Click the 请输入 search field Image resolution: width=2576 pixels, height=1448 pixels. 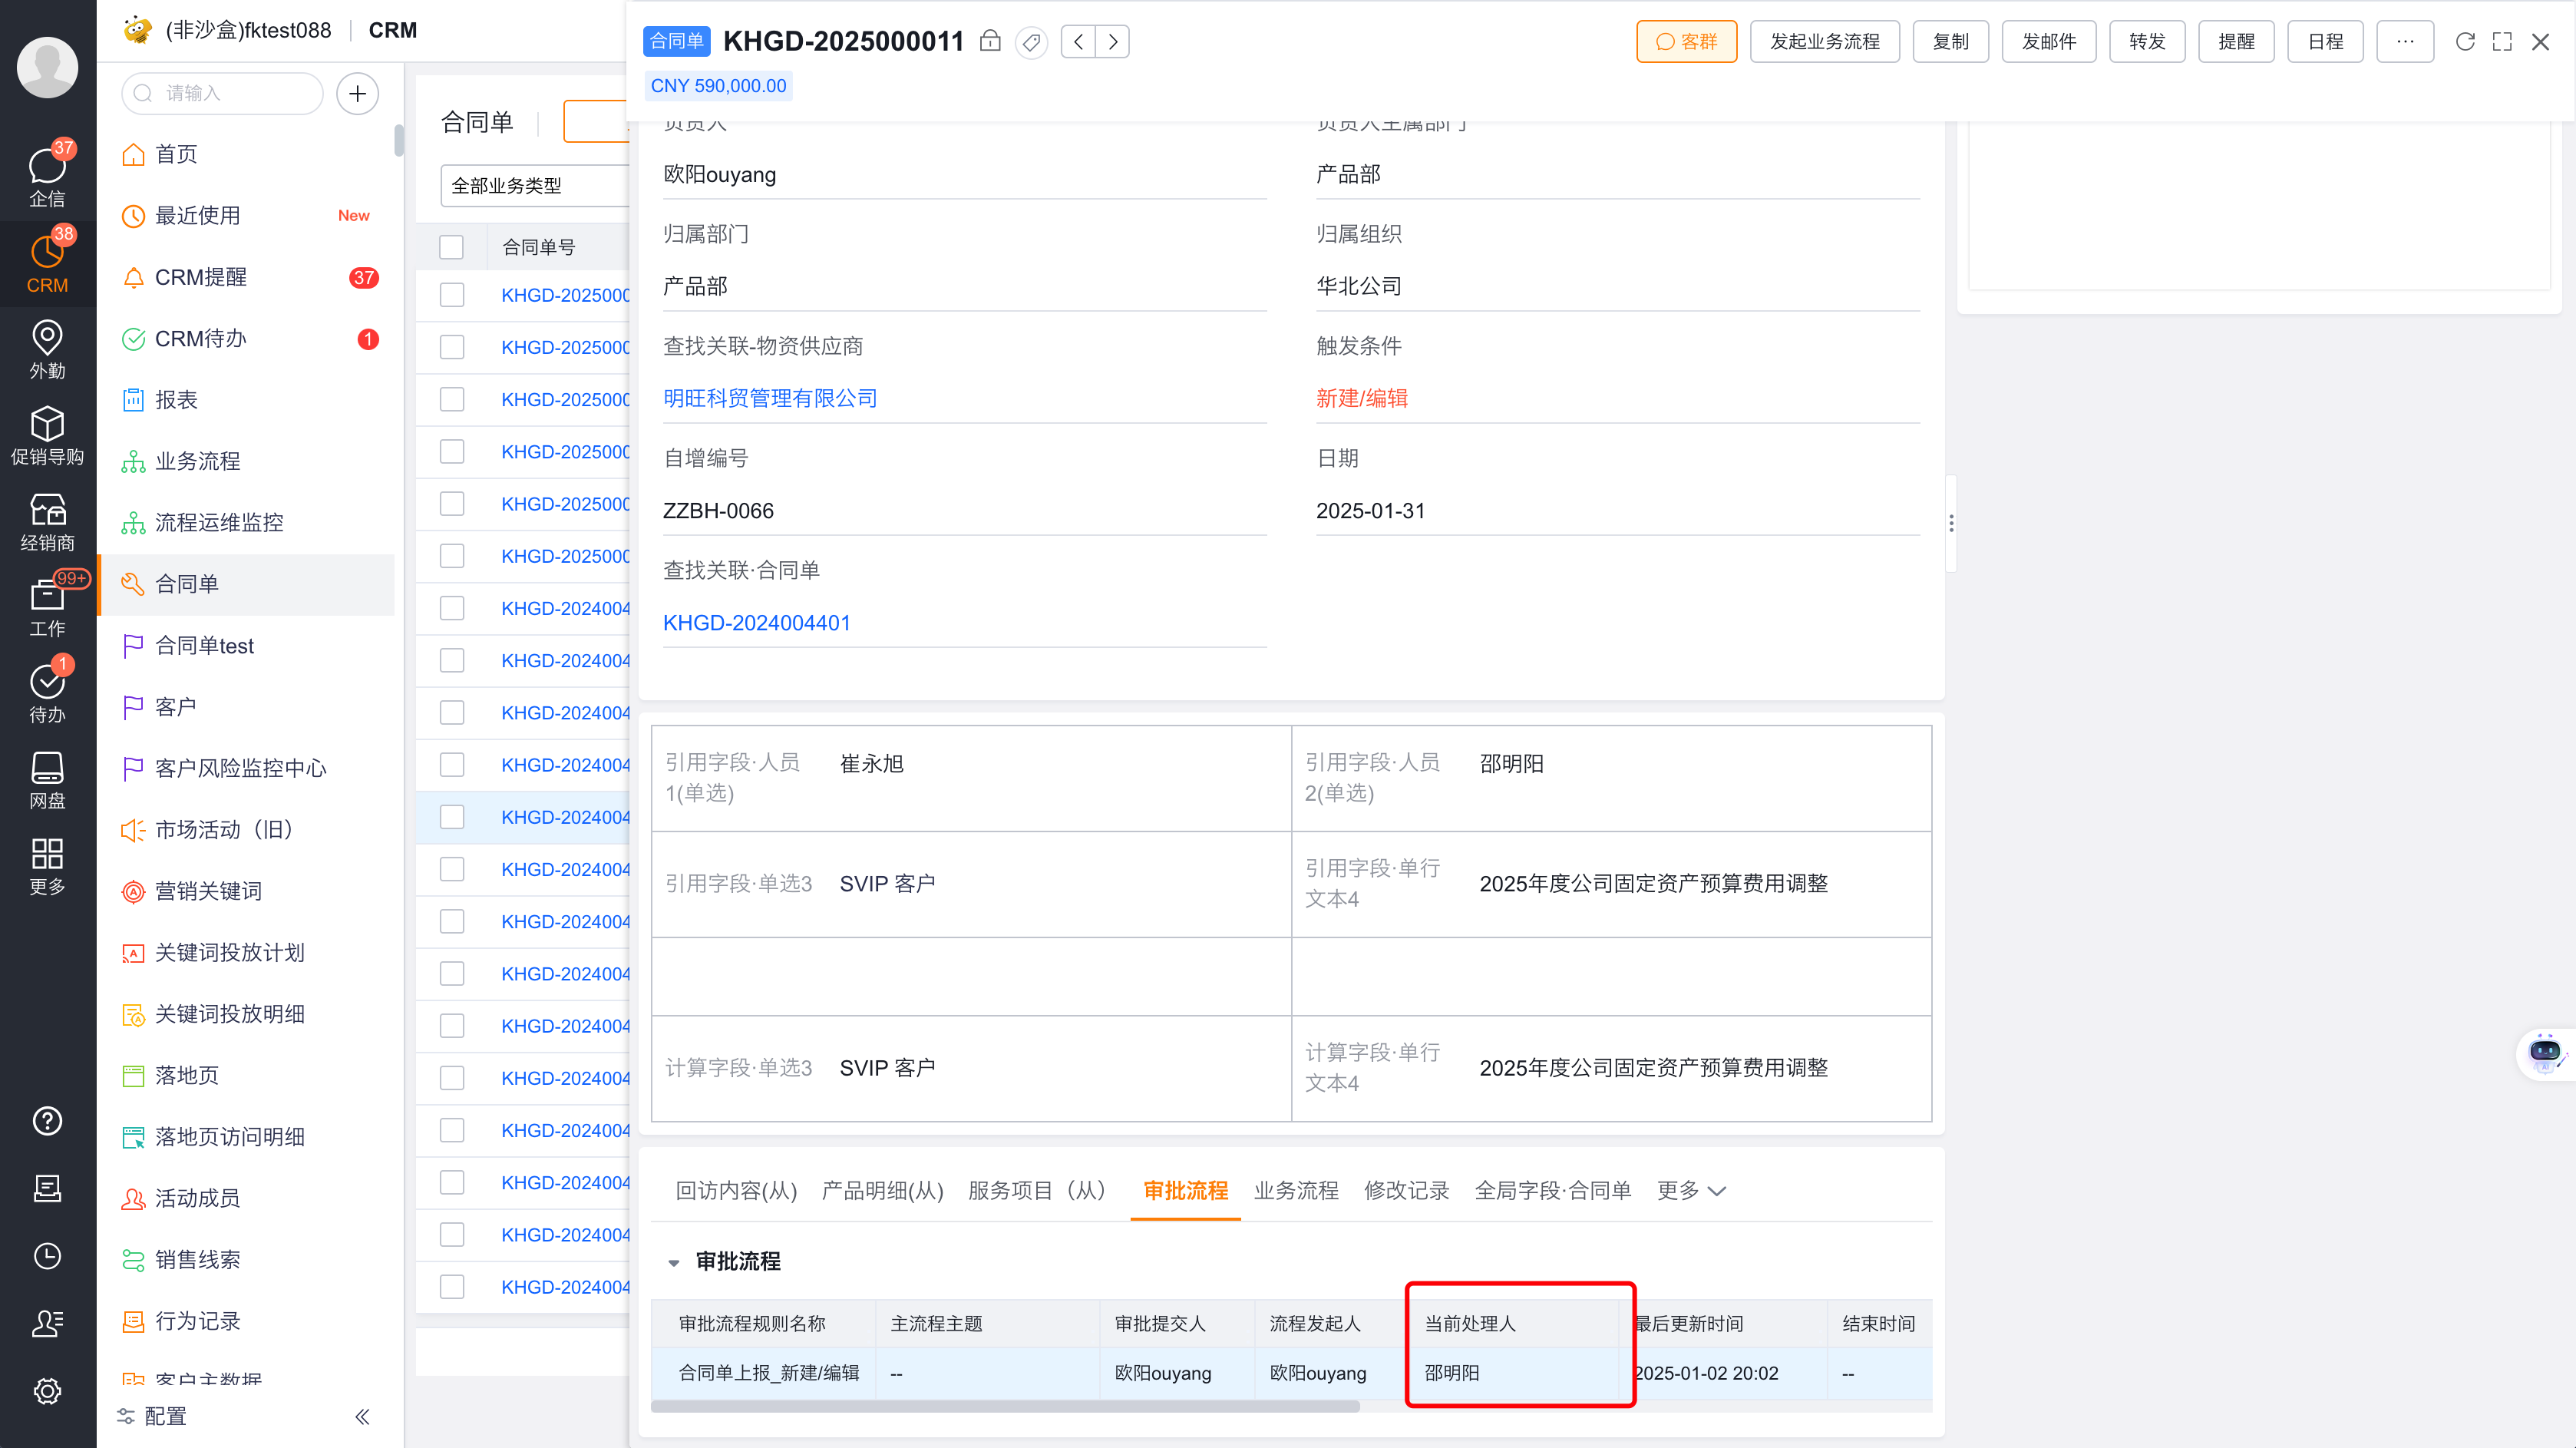click(222, 93)
